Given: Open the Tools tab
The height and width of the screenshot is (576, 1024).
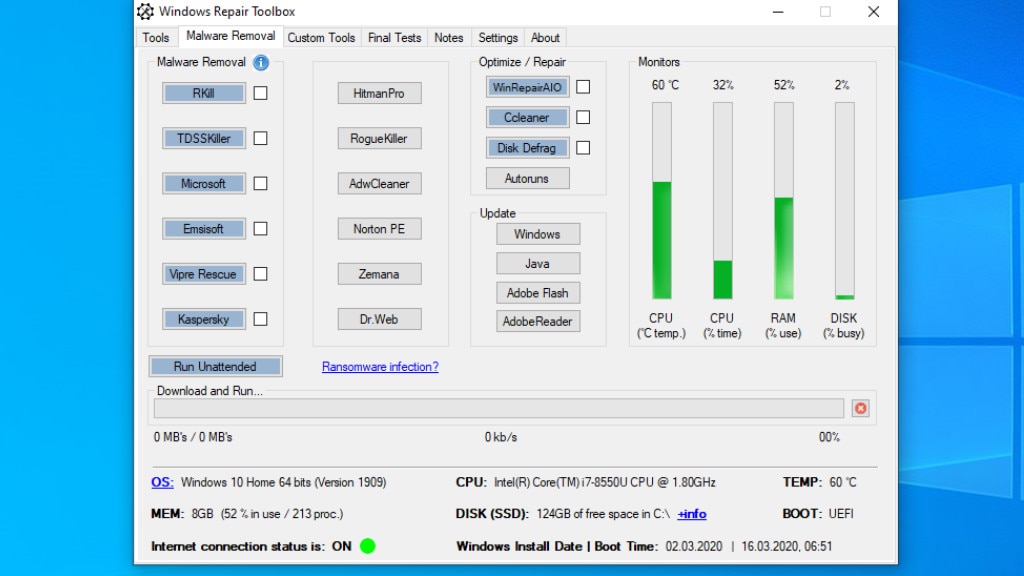Looking at the screenshot, I should 155,38.
